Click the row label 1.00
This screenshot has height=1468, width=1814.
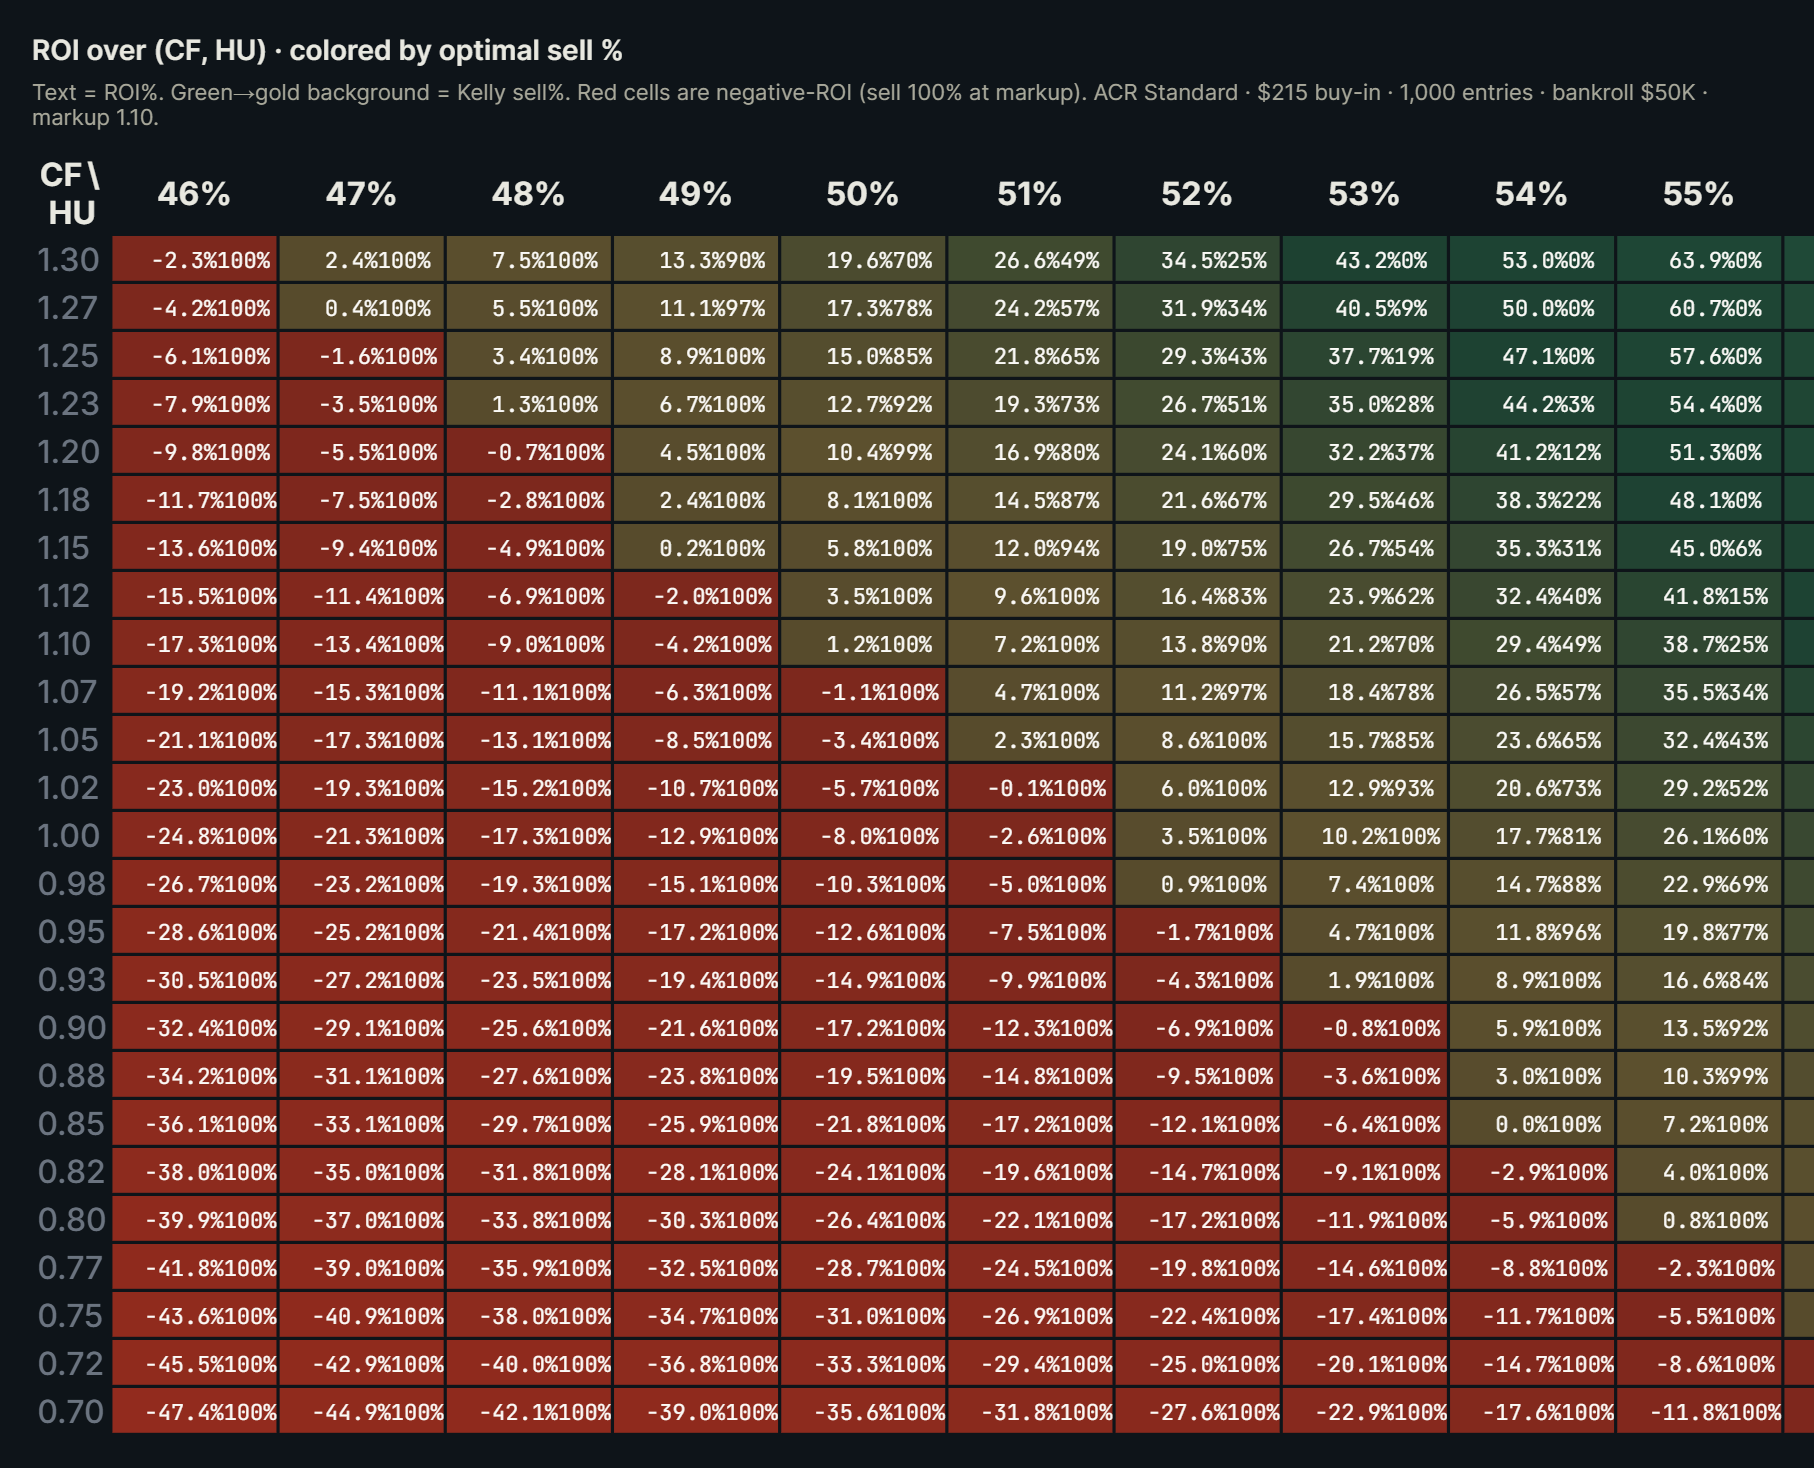68,836
